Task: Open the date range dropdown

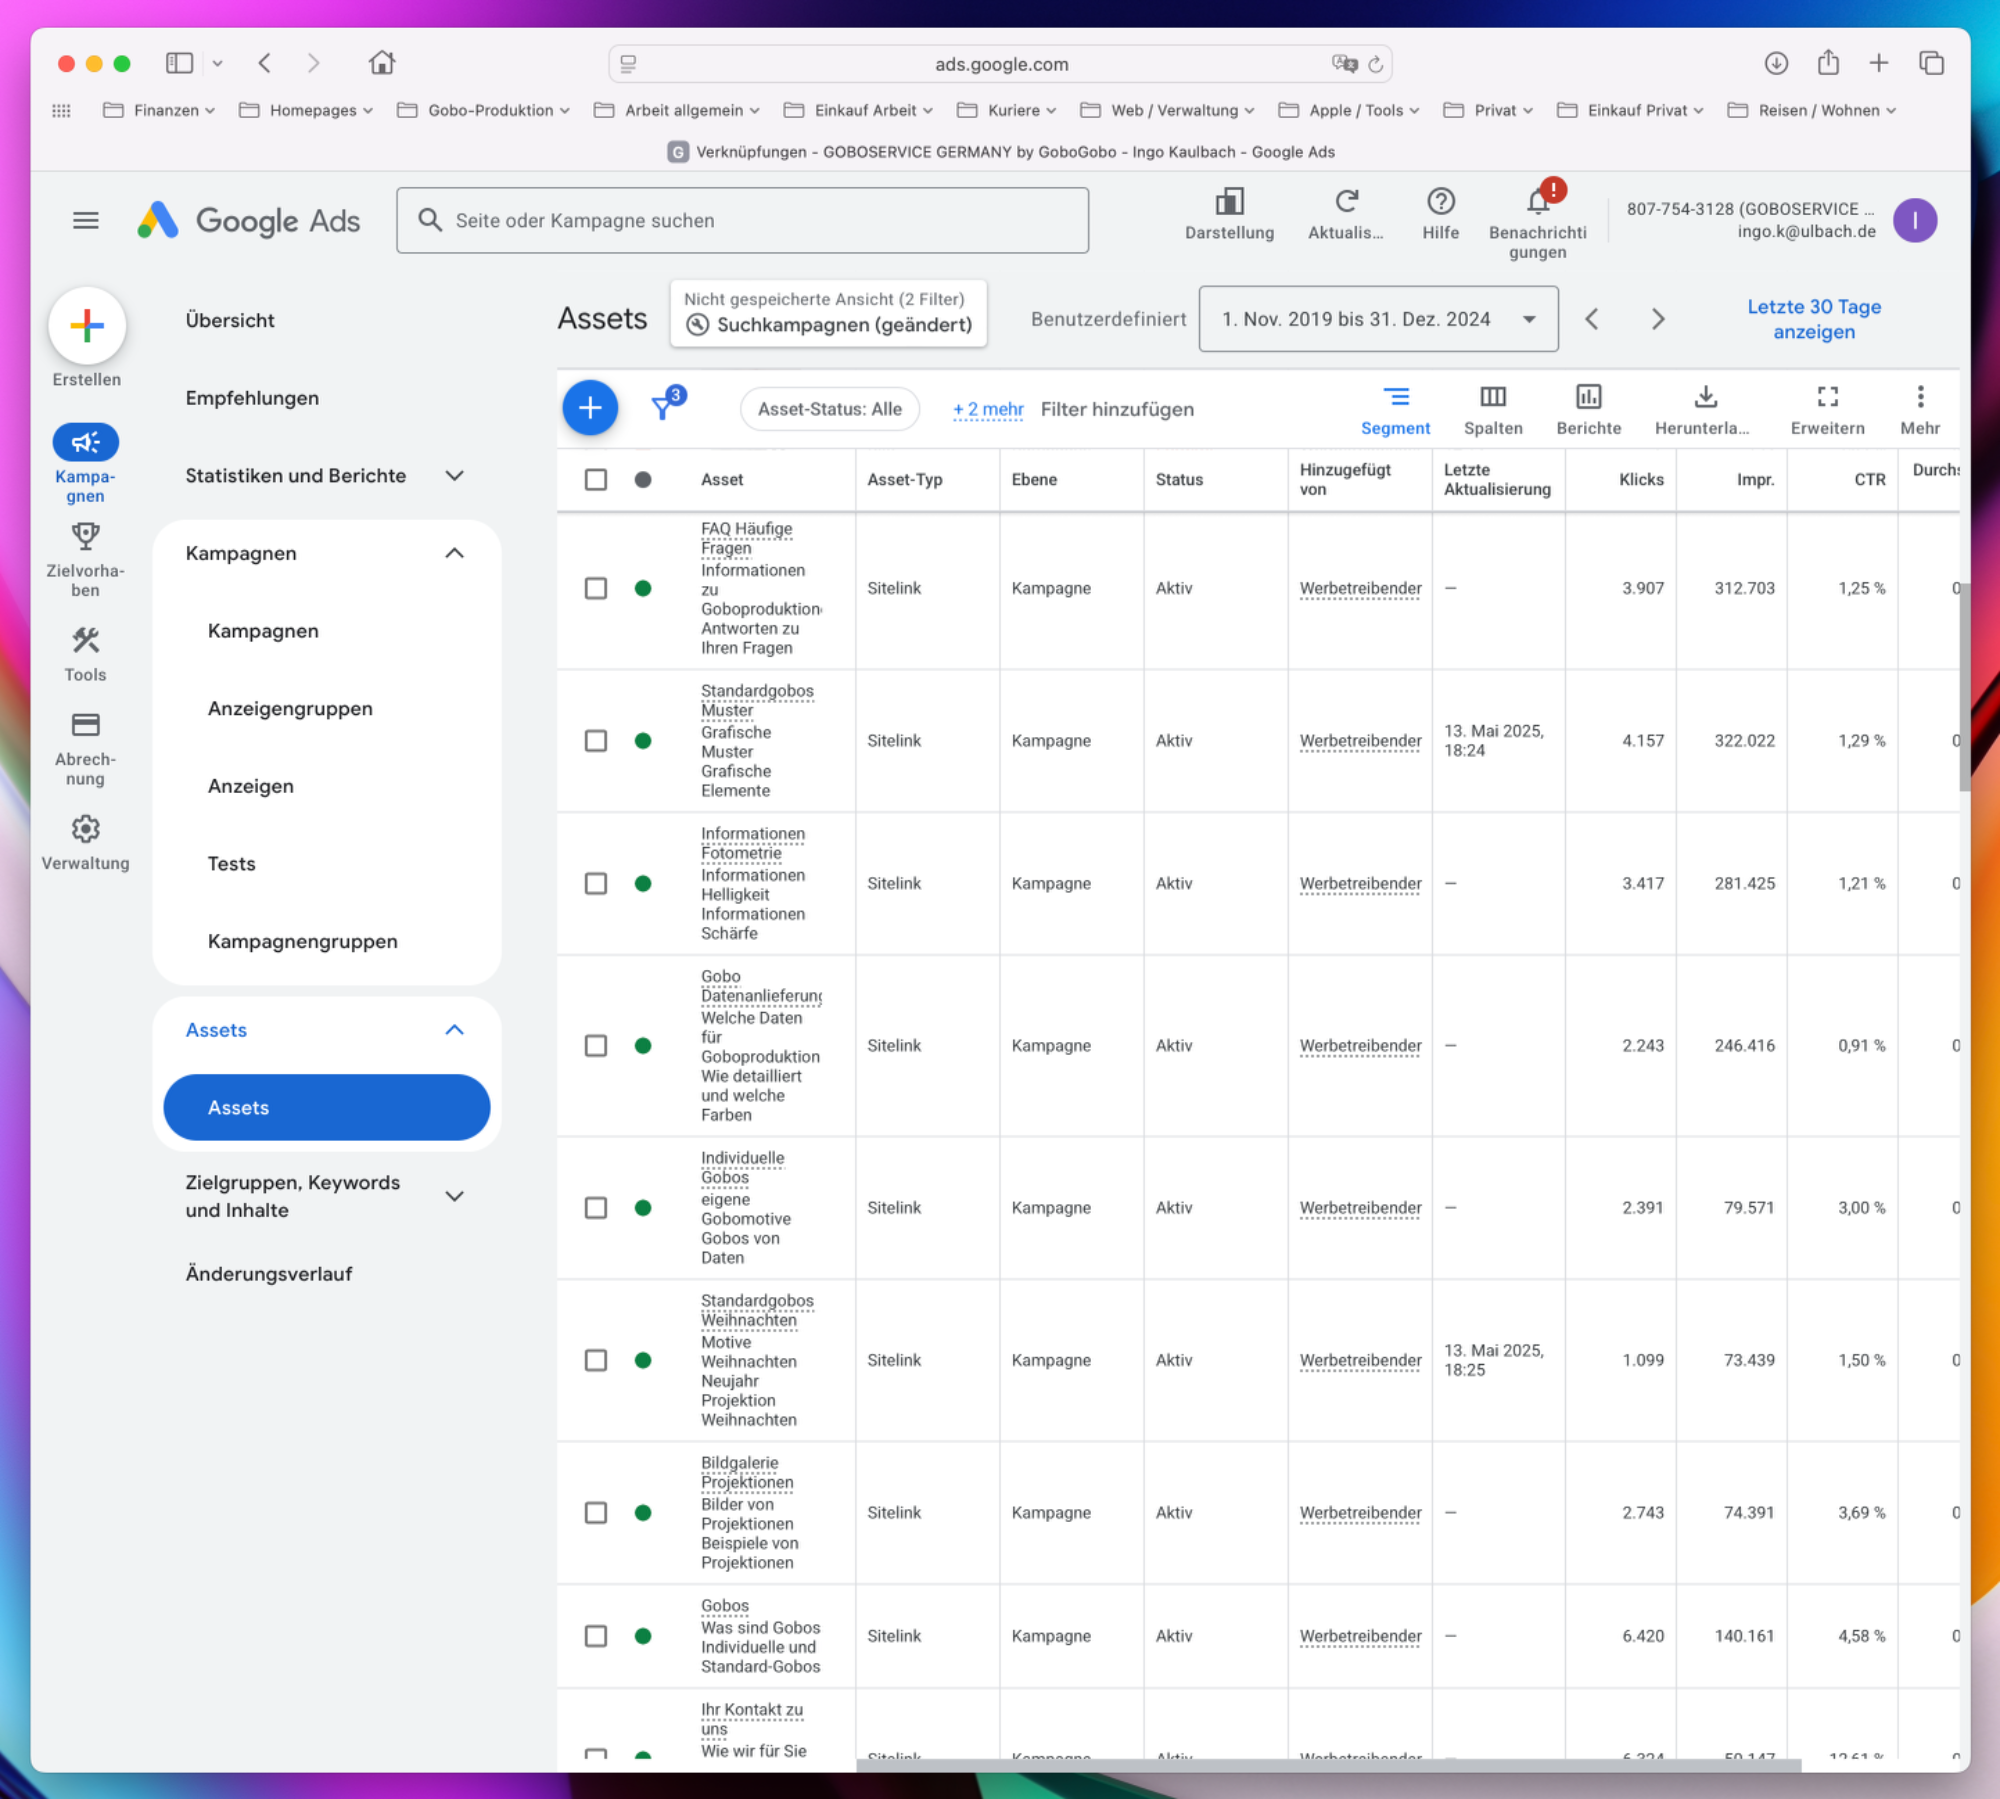Action: (x=1377, y=319)
